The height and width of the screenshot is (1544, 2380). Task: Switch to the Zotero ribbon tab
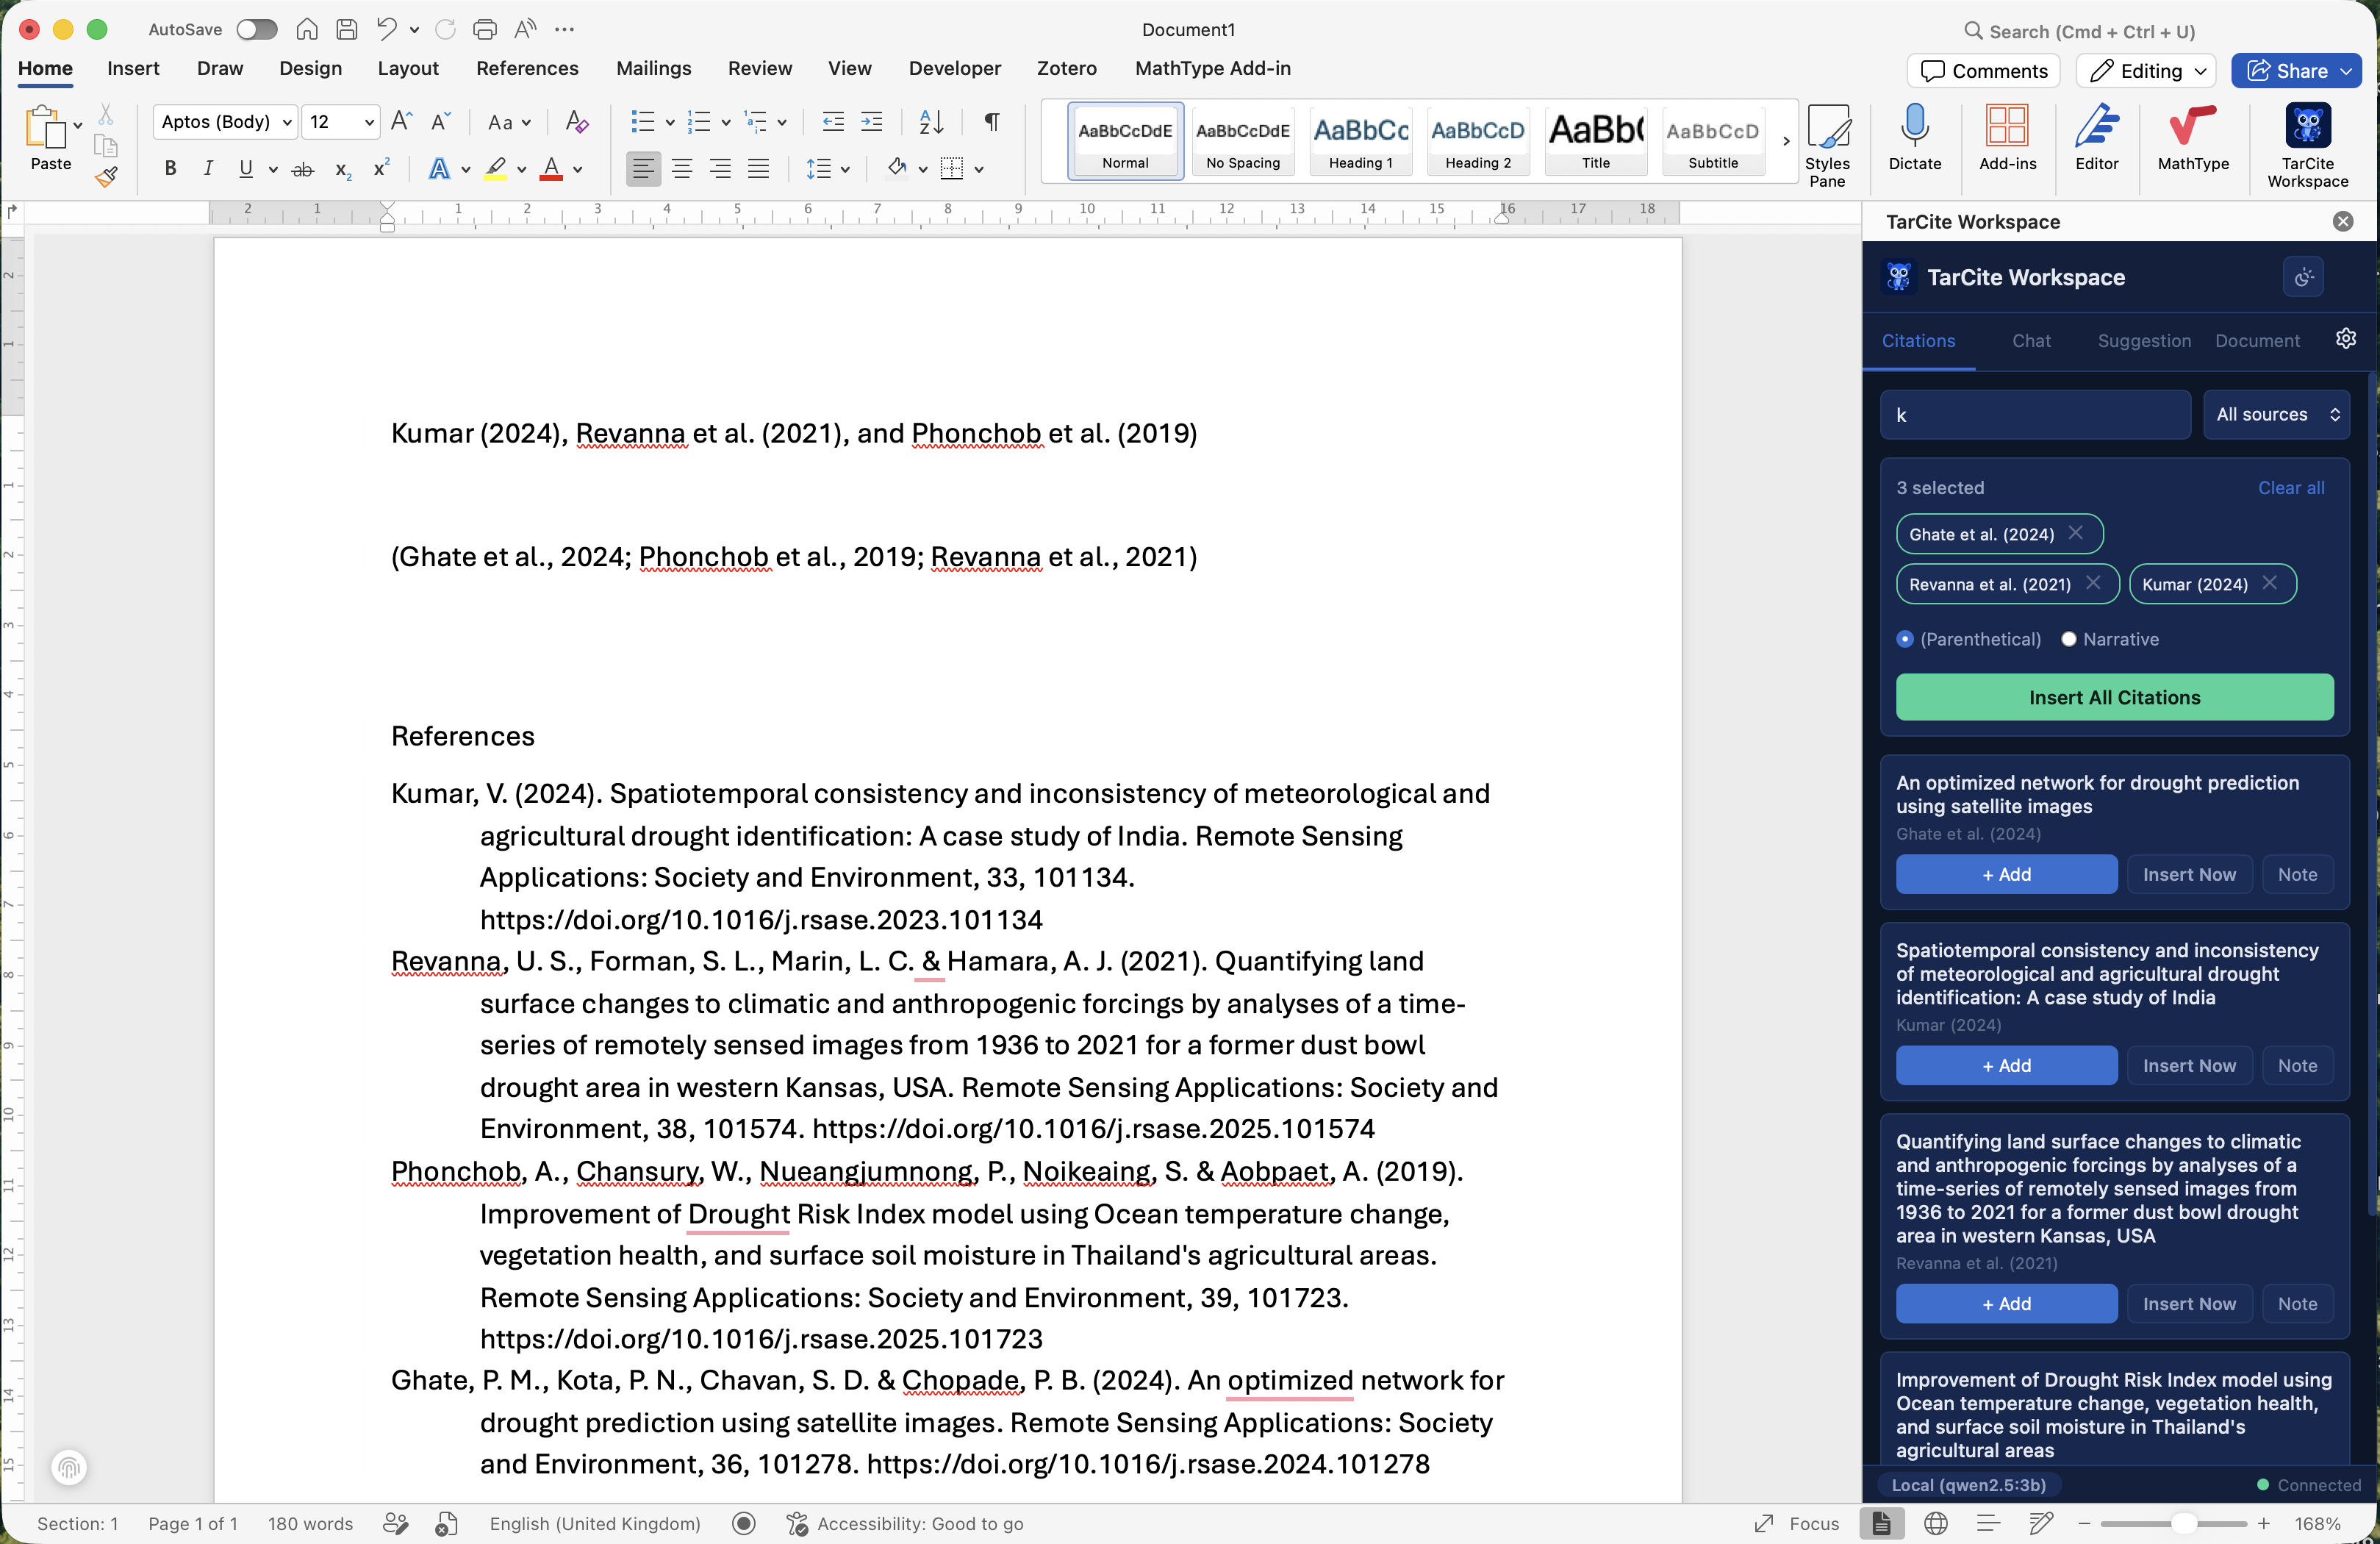pyautogui.click(x=1066, y=68)
